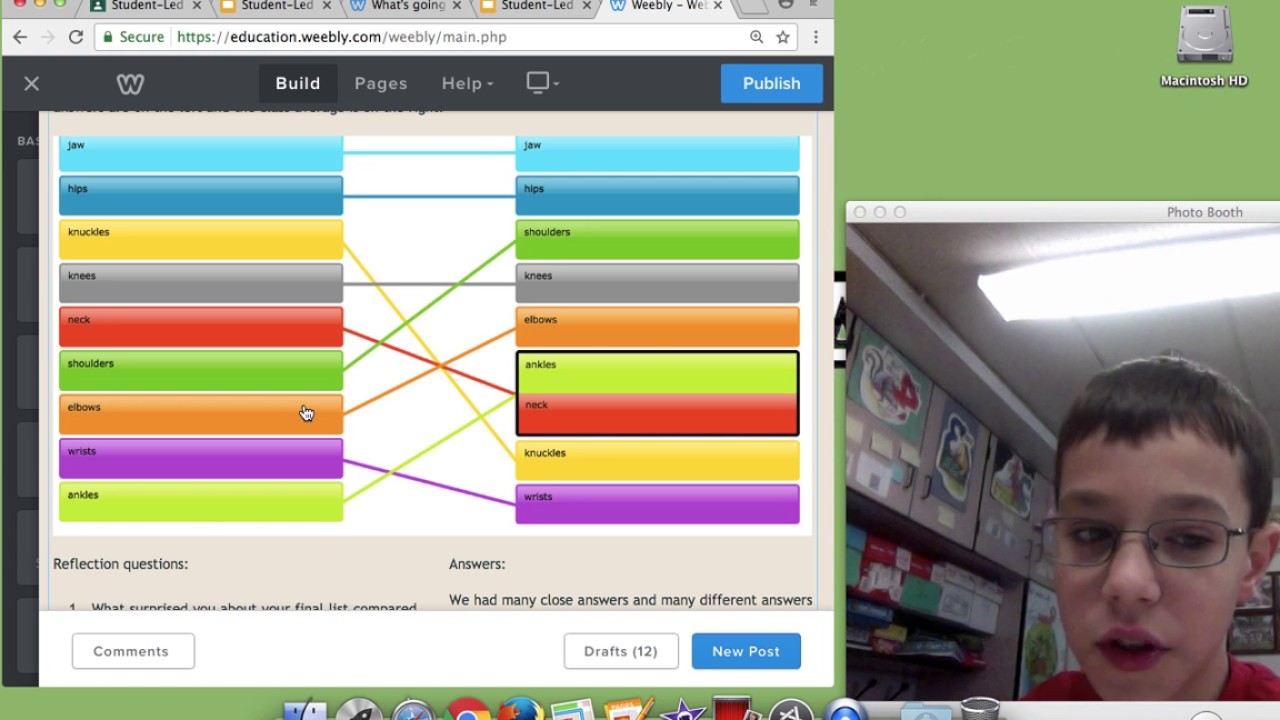Image resolution: width=1280 pixels, height=720 pixels.
Task: Open the device preview dropdown
Action: 543,83
